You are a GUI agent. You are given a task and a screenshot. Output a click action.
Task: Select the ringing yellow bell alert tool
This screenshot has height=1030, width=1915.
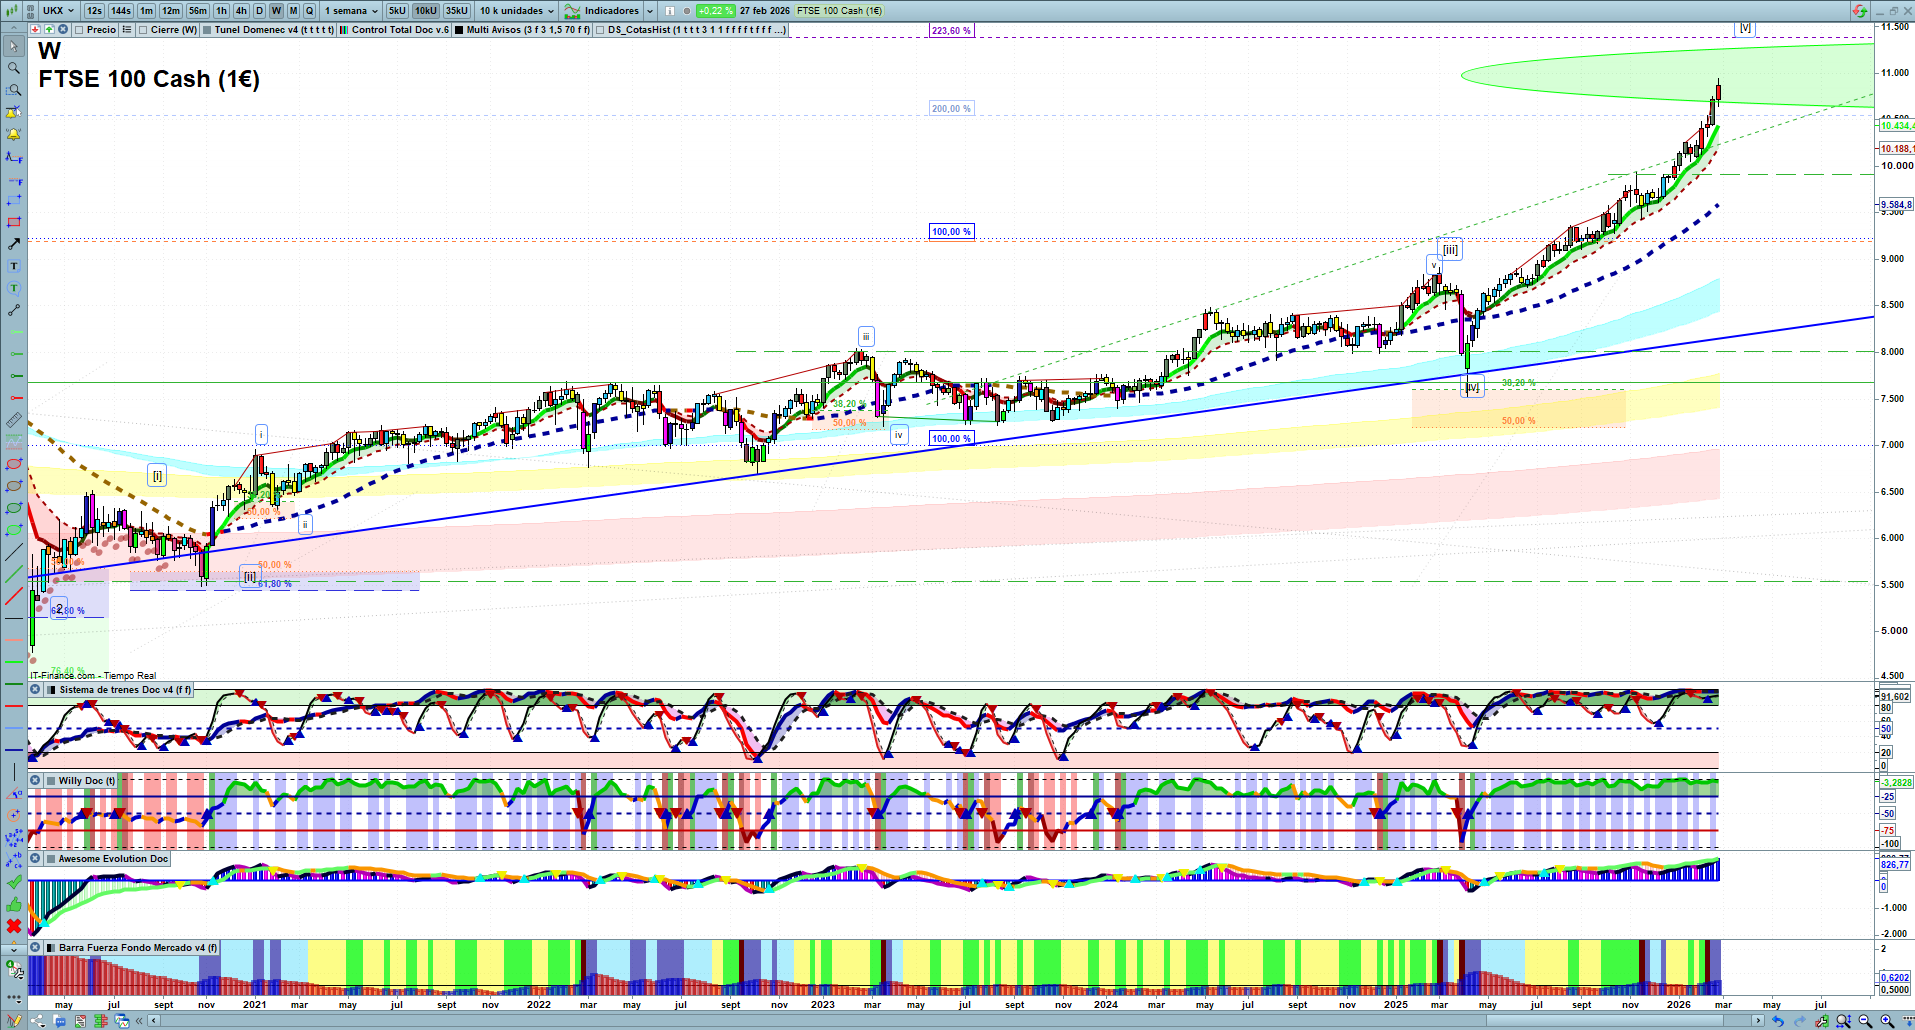[14, 134]
